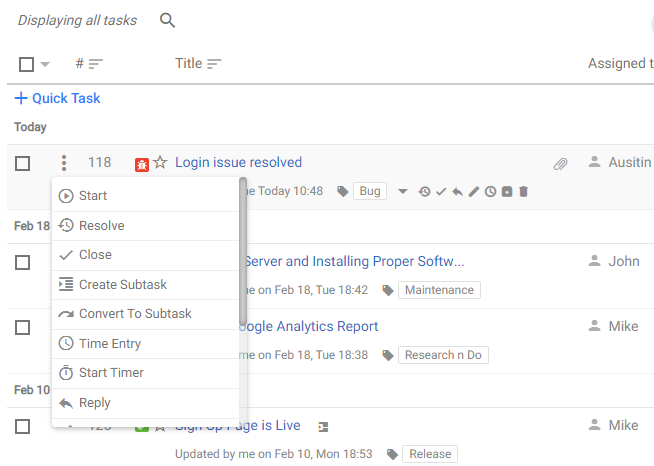Click the Quick Task button
The width and height of the screenshot is (654, 466).
coord(57,98)
